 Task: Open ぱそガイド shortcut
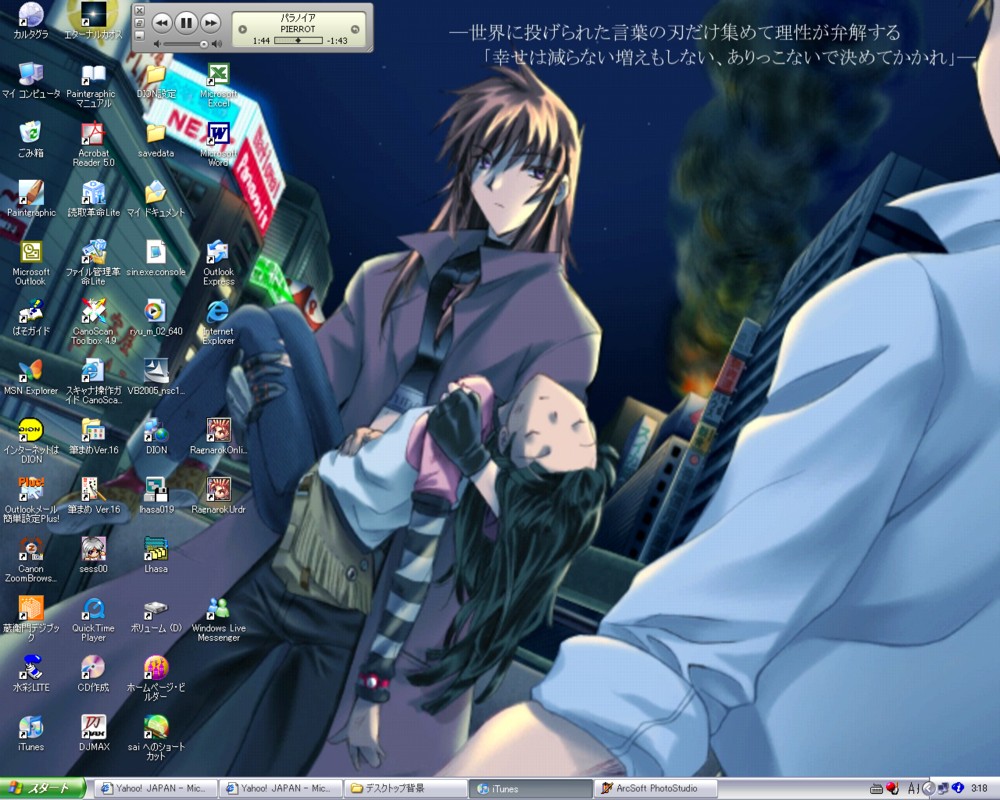tap(31, 318)
